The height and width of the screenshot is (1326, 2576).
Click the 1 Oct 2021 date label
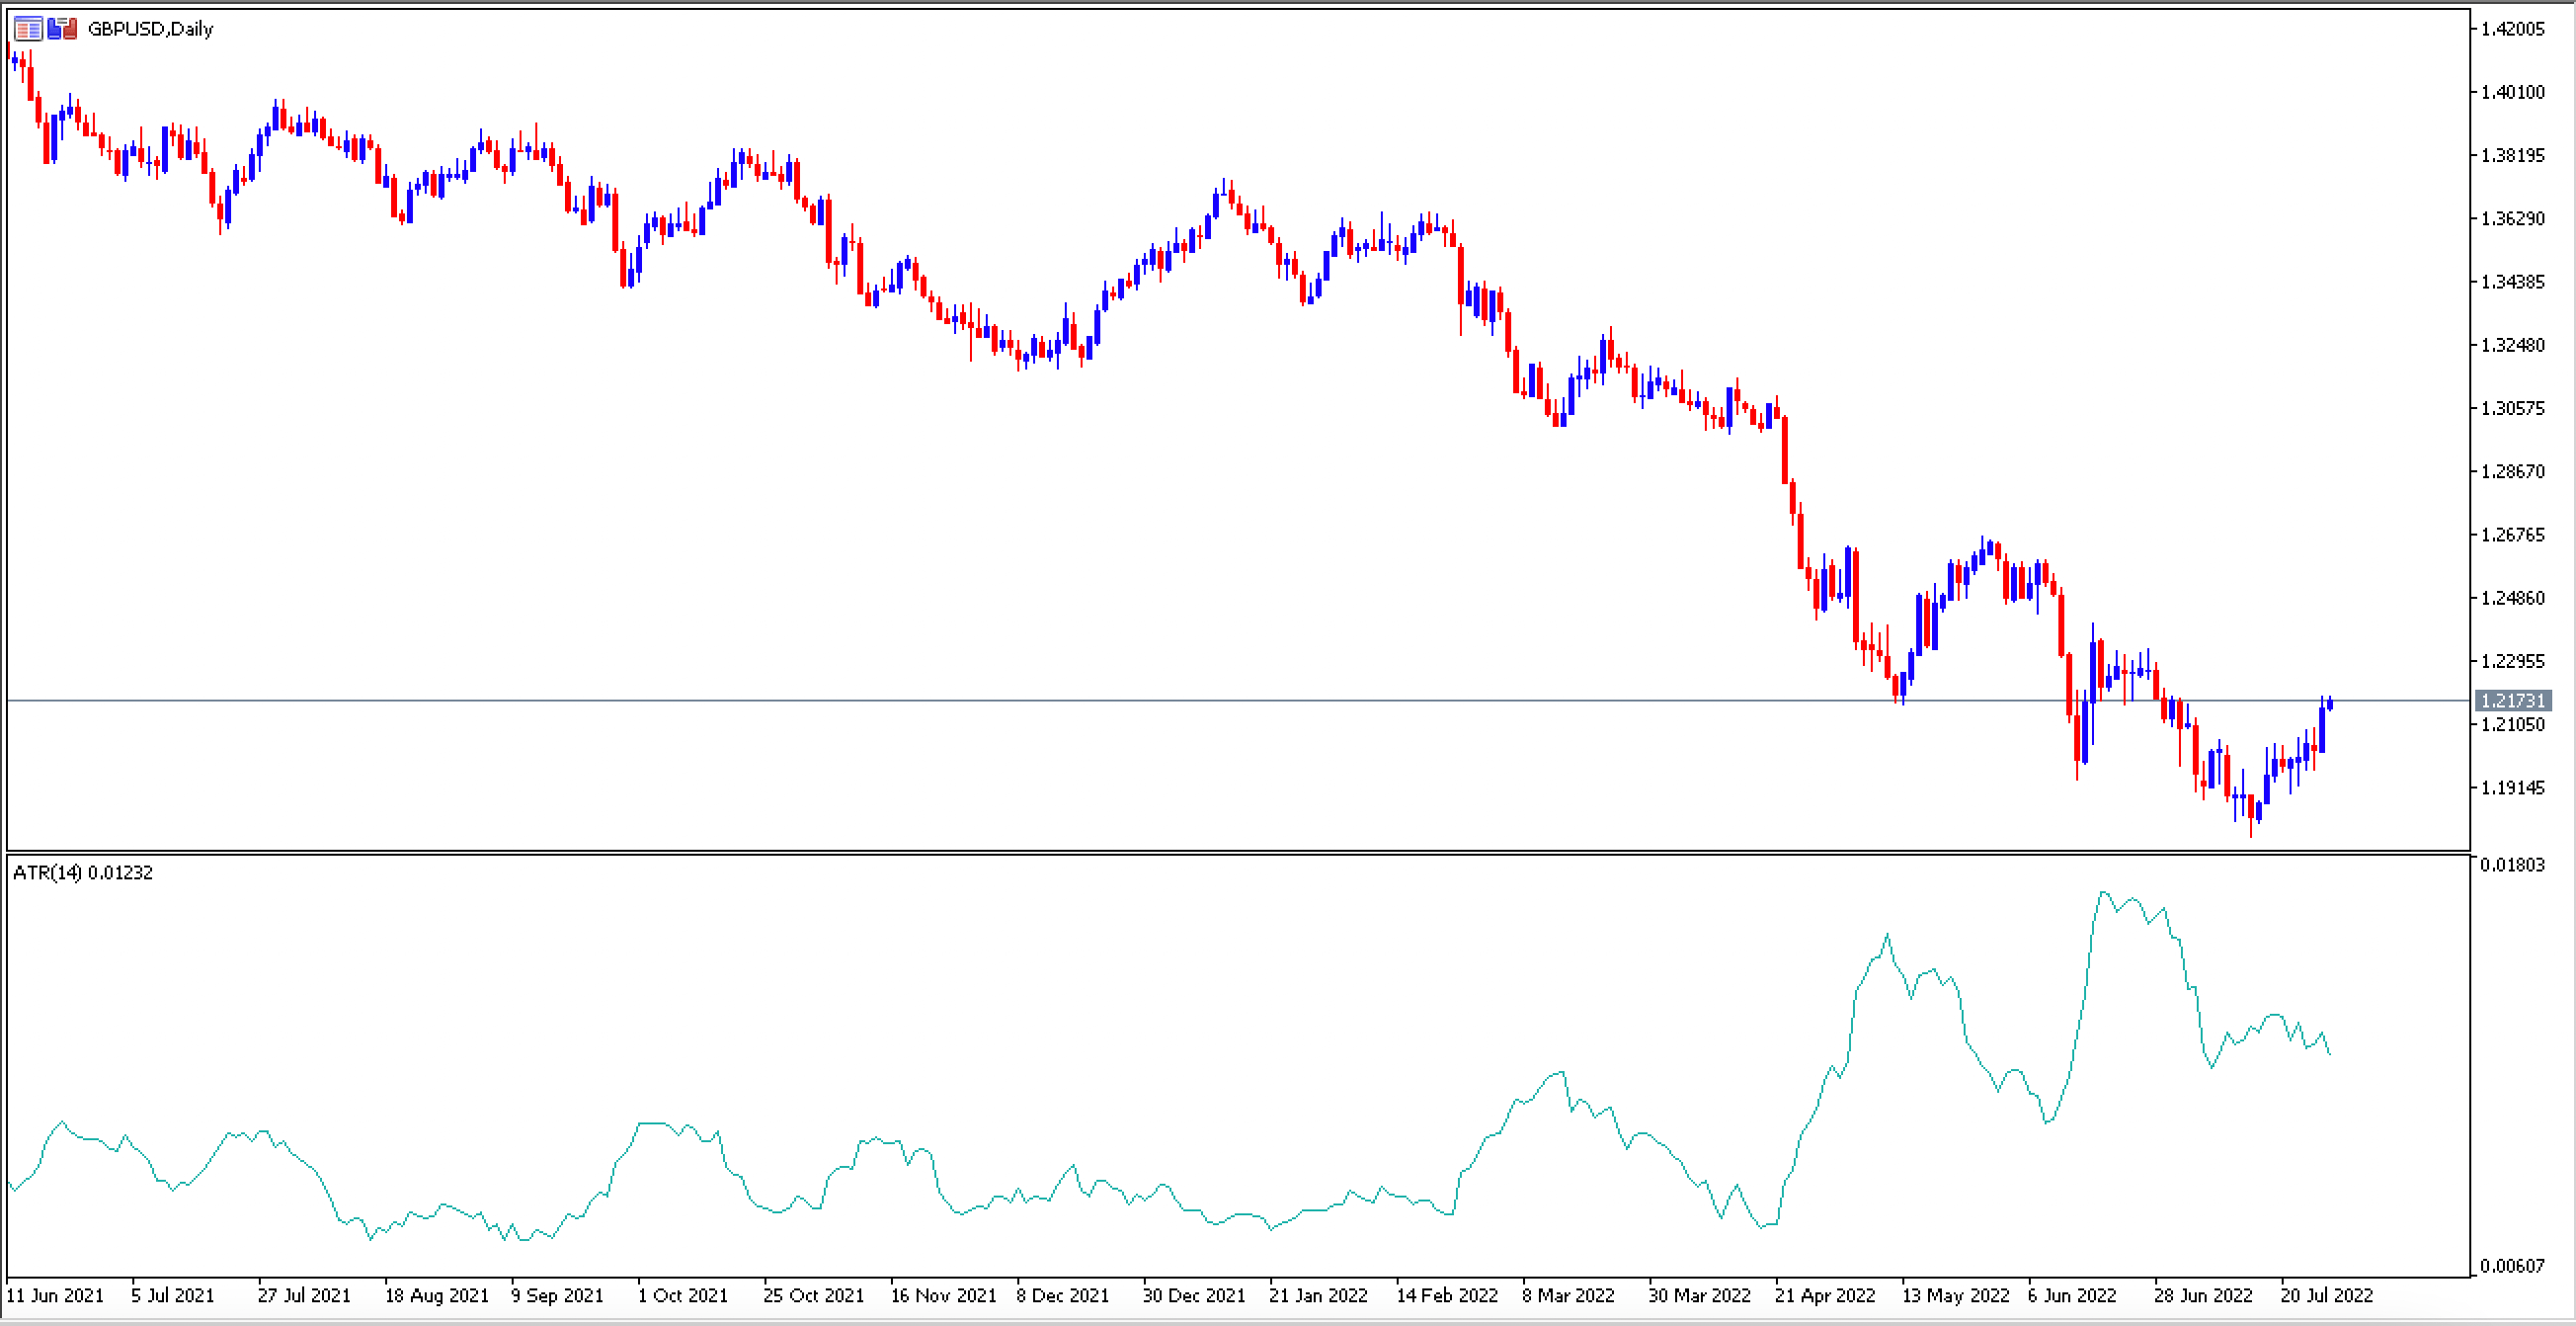683,1295
